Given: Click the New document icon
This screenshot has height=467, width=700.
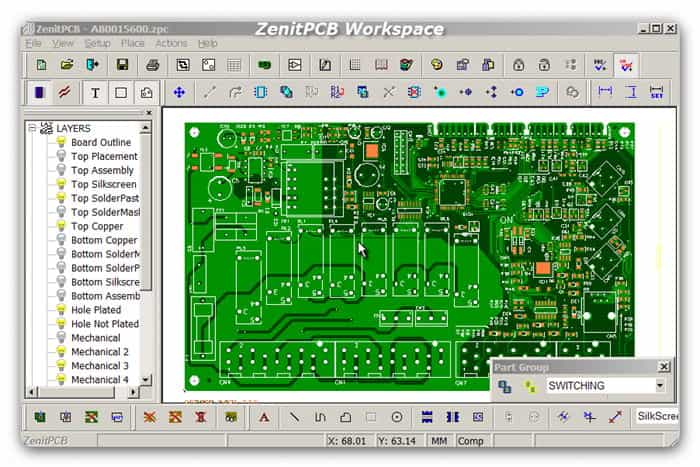Looking at the screenshot, I should 41,65.
